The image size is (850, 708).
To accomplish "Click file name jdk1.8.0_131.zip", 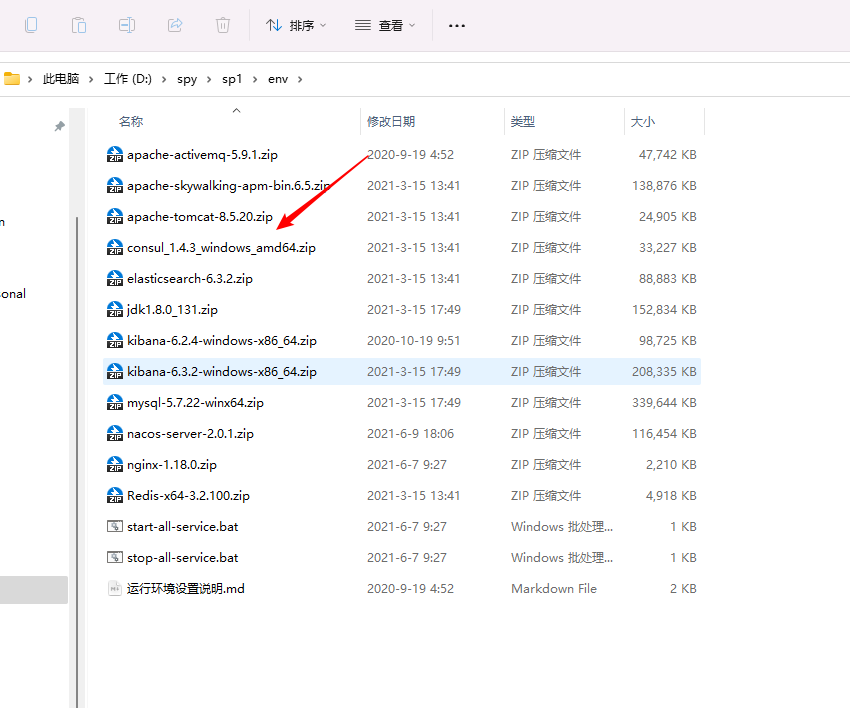I will point(172,310).
